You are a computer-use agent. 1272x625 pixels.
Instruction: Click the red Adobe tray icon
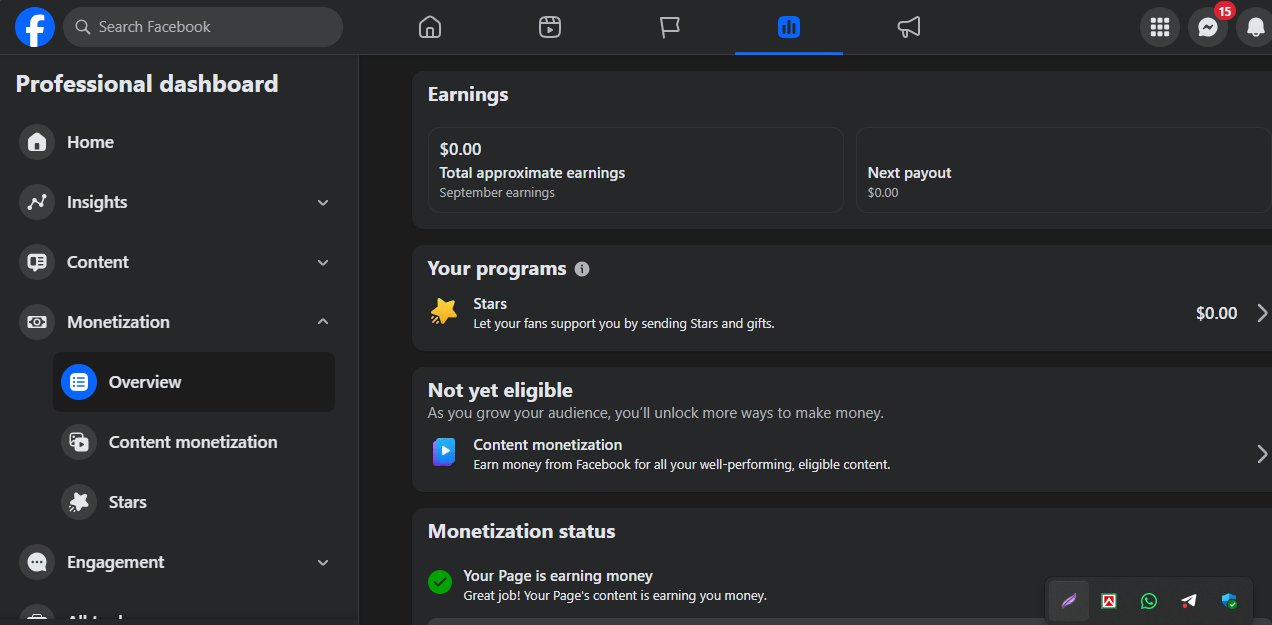click(1108, 601)
